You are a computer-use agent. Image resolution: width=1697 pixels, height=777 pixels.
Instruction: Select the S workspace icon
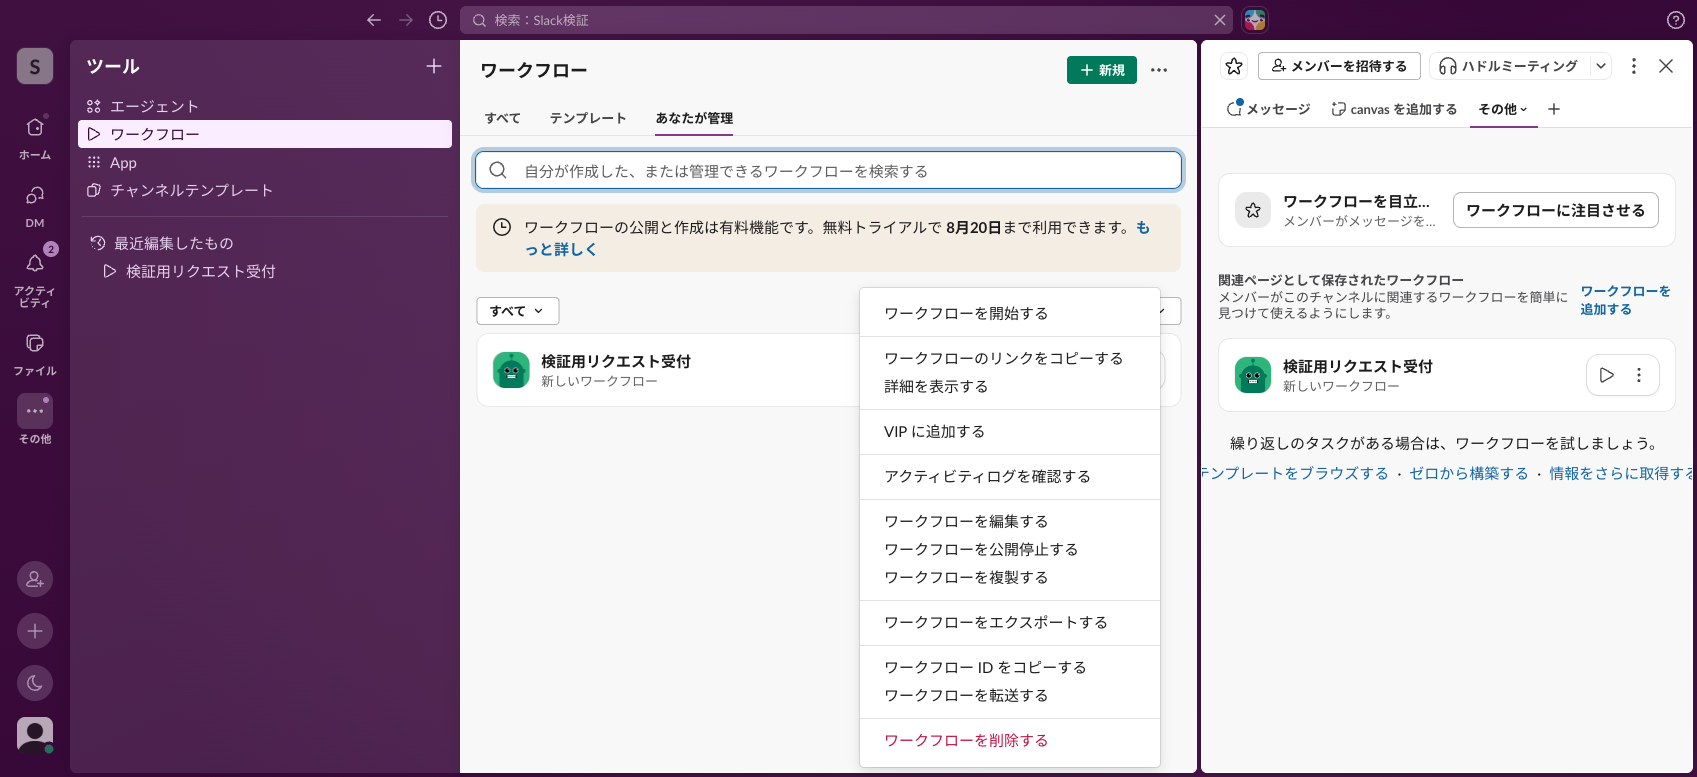coord(35,66)
